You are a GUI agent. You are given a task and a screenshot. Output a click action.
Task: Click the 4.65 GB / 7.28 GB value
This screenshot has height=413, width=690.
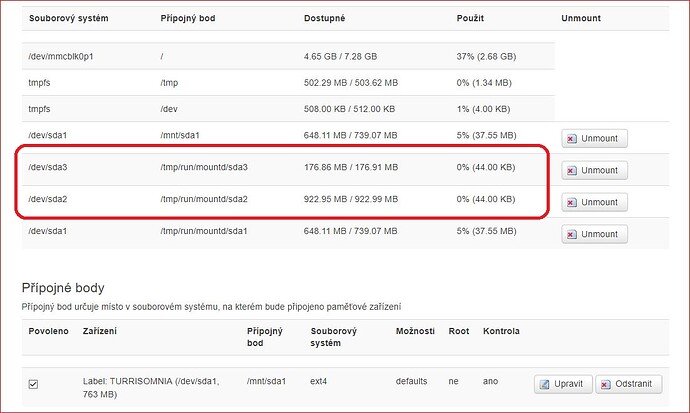(x=340, y=56)
